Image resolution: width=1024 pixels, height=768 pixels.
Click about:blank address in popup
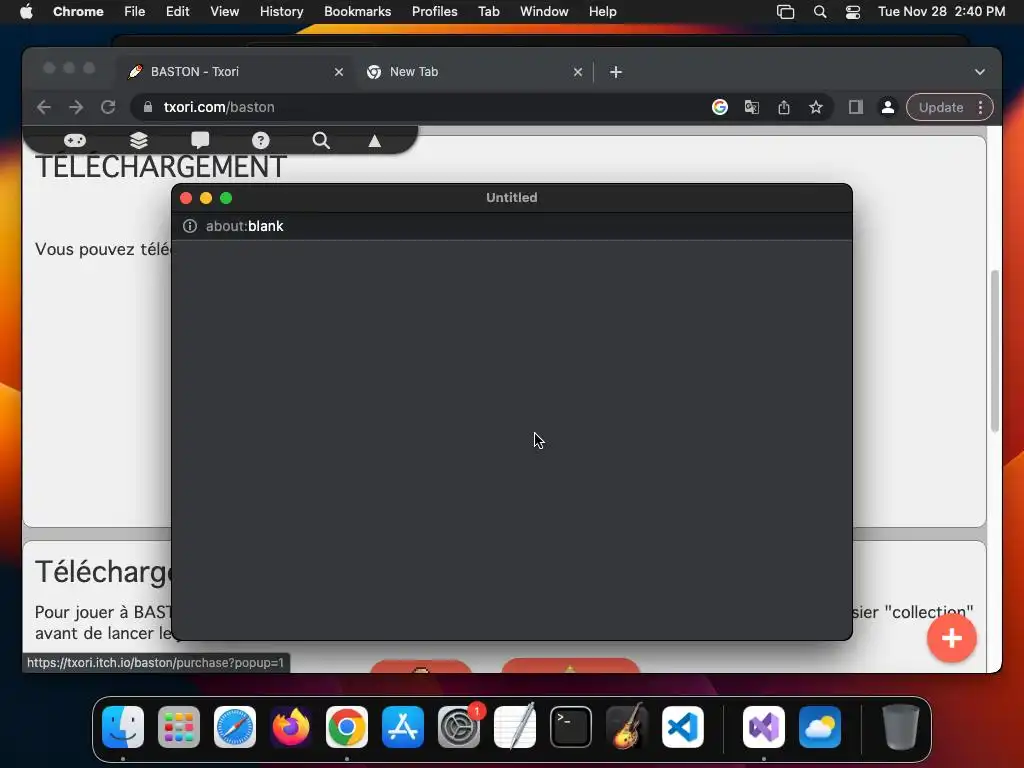244,226
